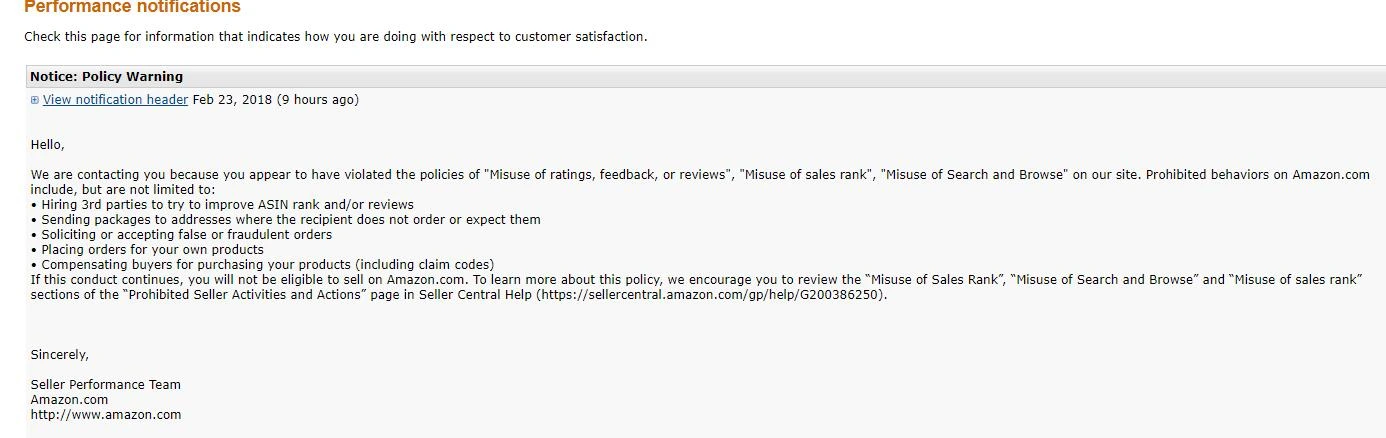Image resolution: width=1386 pixels, height=438 pixels.
Task: Click the Amazon.com line under the signature
Action: pyautogui.click(x=69, y=400)
